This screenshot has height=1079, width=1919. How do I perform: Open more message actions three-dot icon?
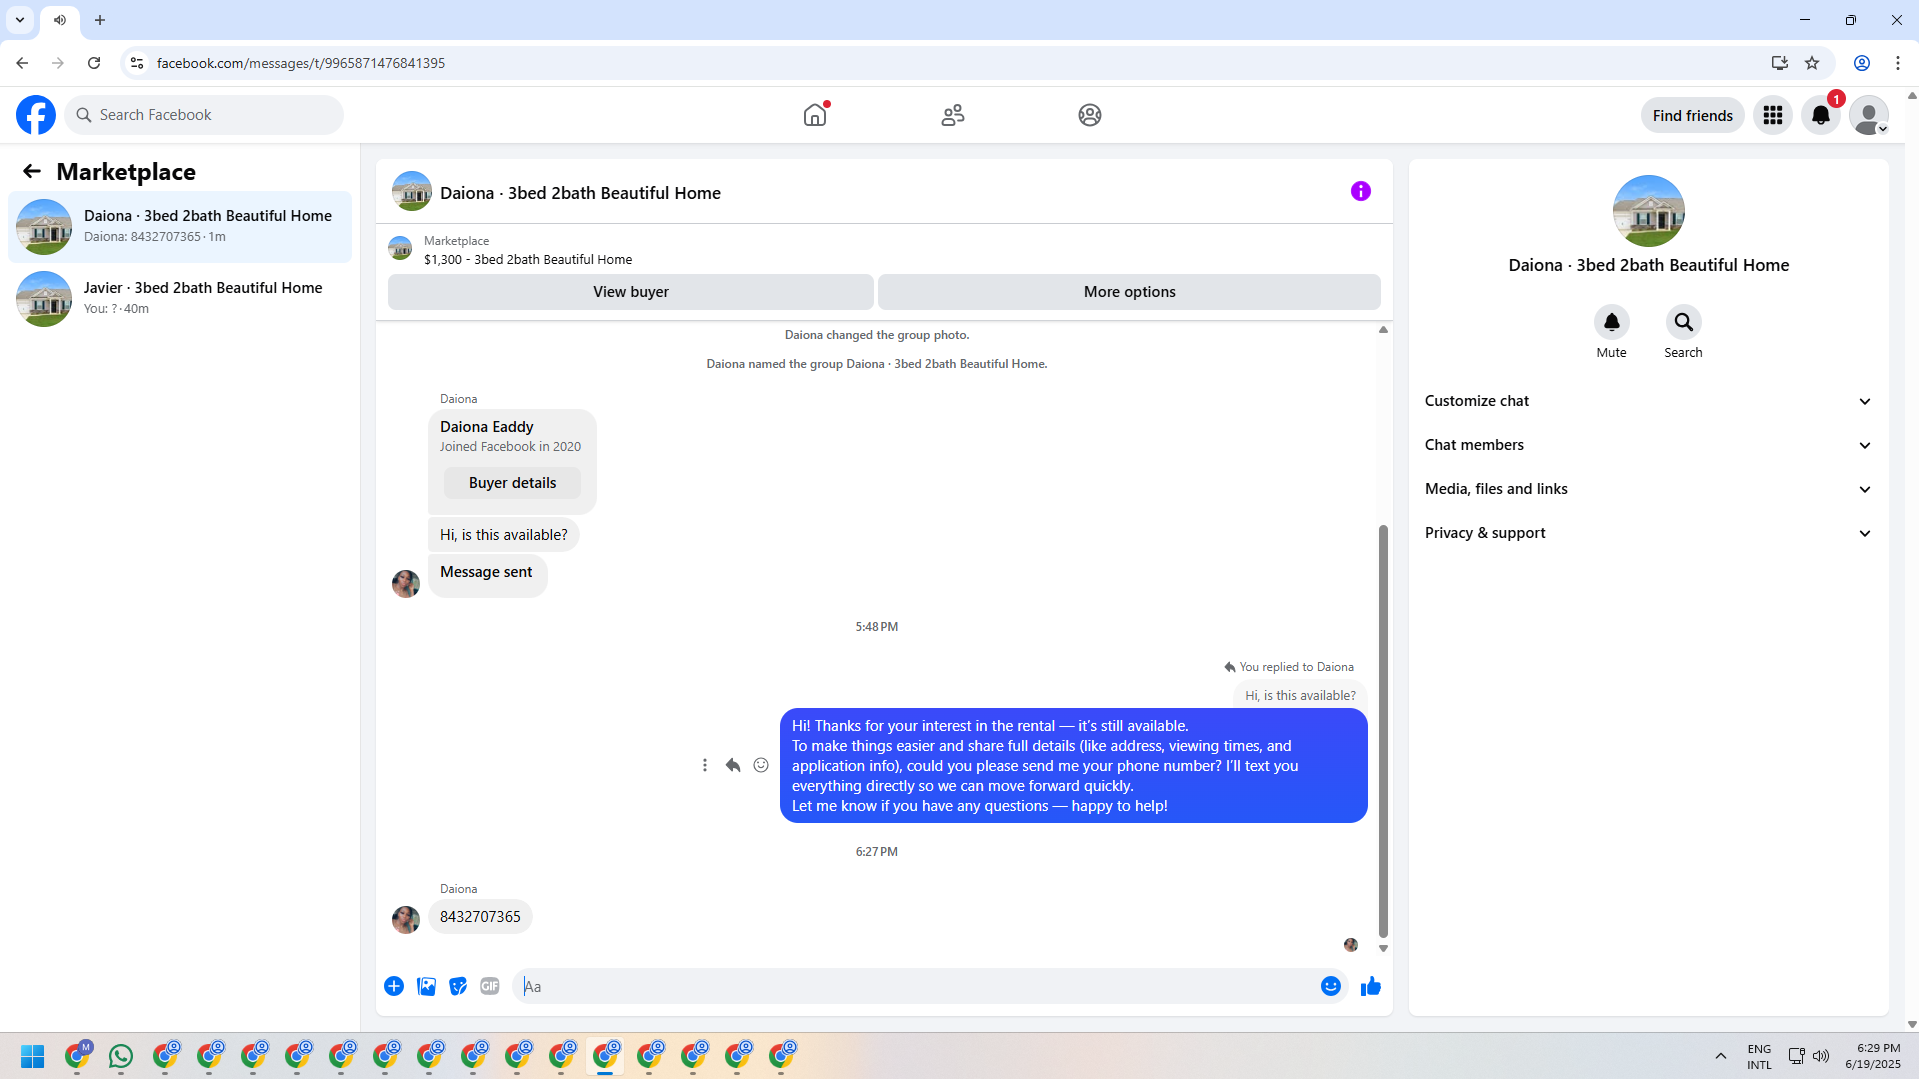pos(705,765)
